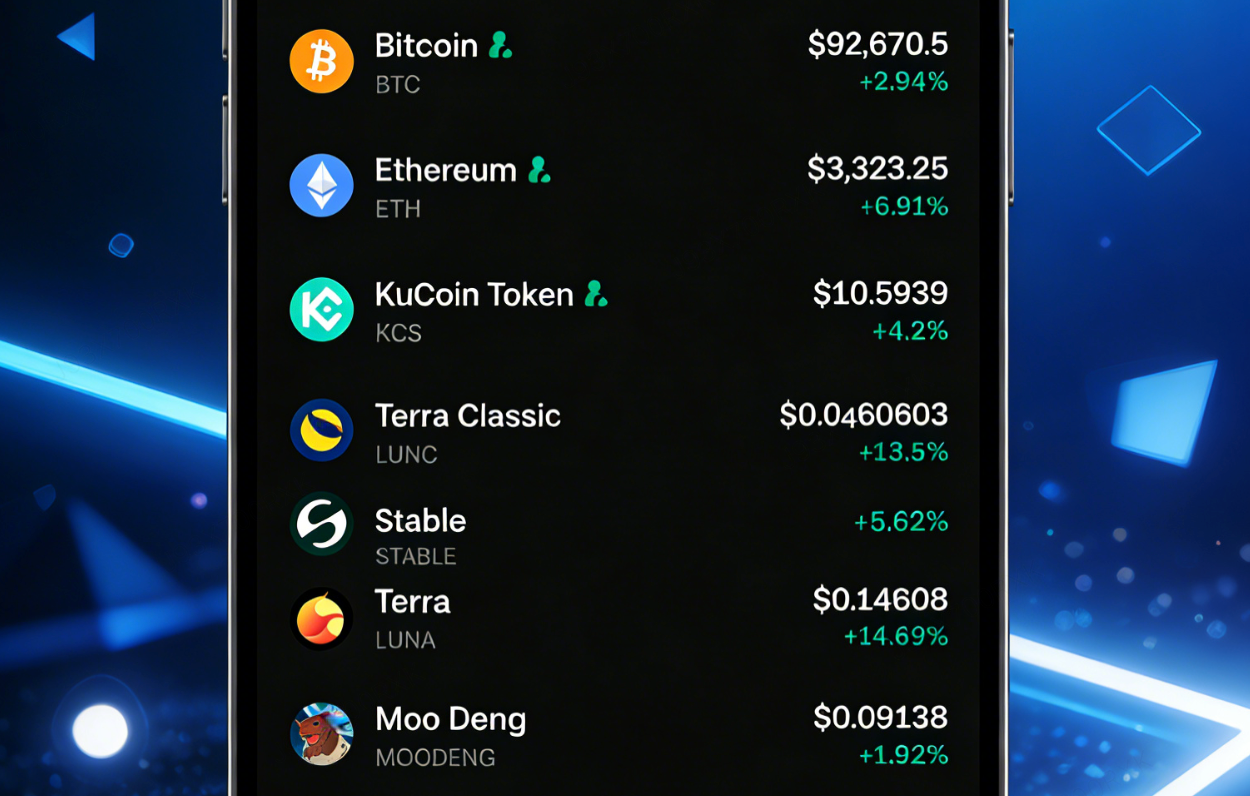Click the Stable coin logo

(x=320, y=521)
